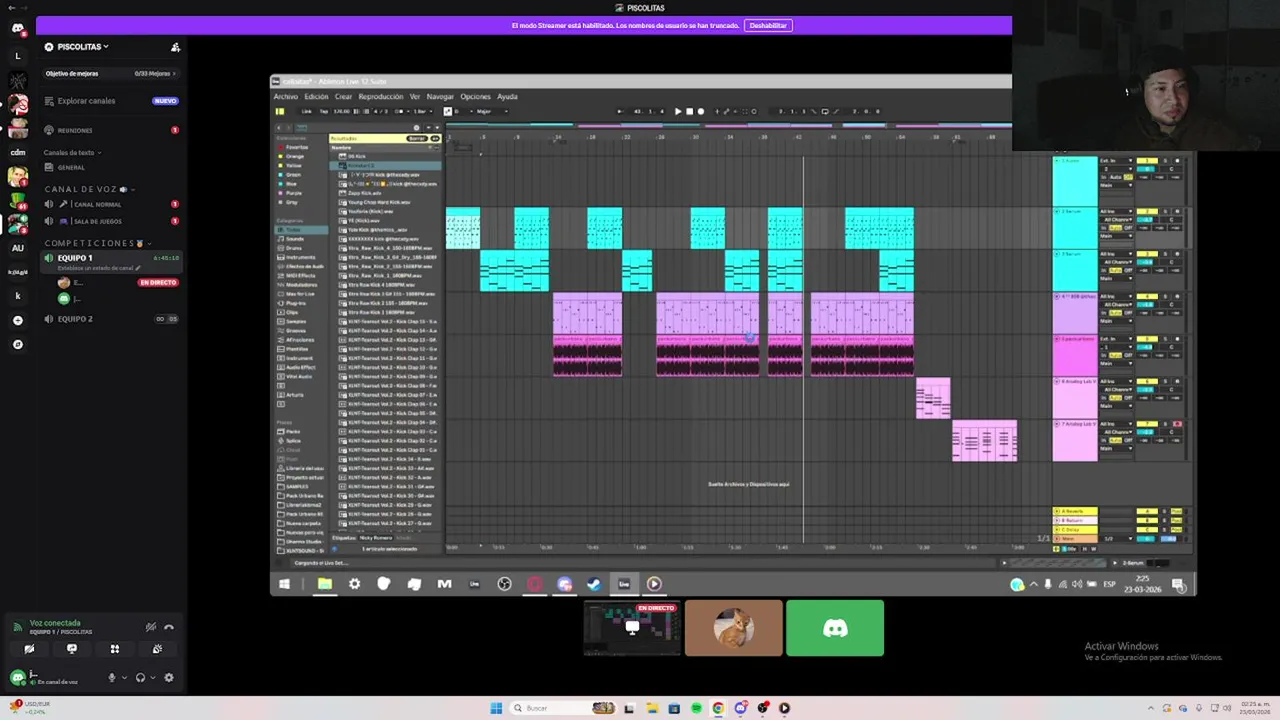This screenshot has height=720, width=1280.
Task: Stop playback in Ableton transport
Action: [x=689, y=111]
